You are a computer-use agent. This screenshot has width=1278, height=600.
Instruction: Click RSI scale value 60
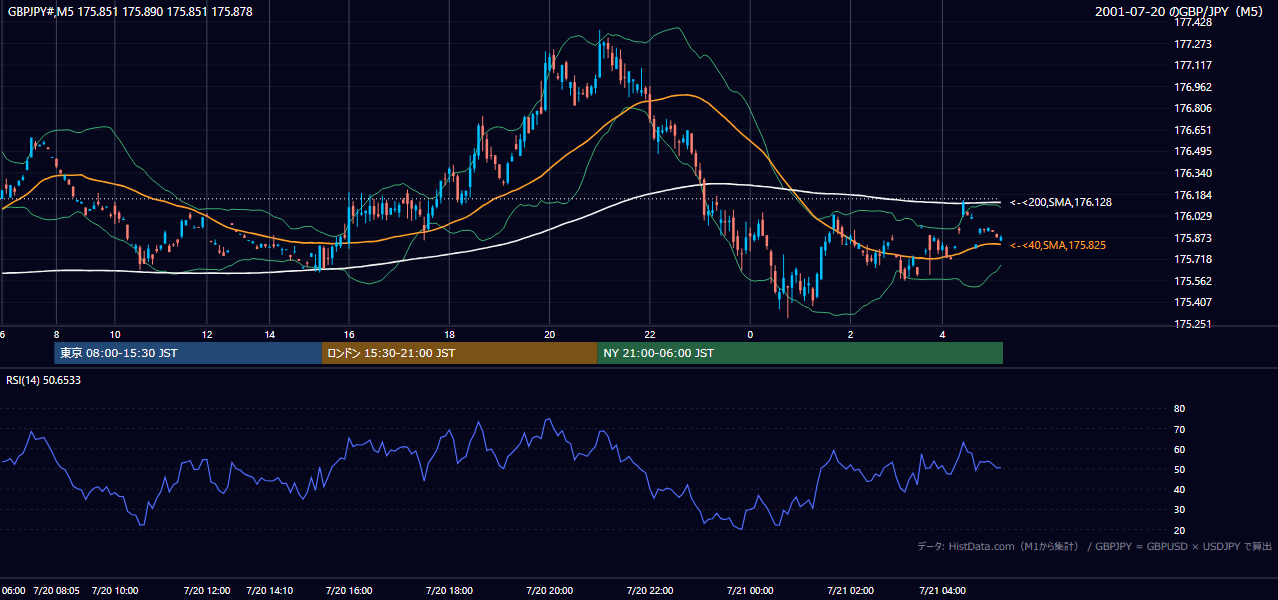click(1179, 449)
